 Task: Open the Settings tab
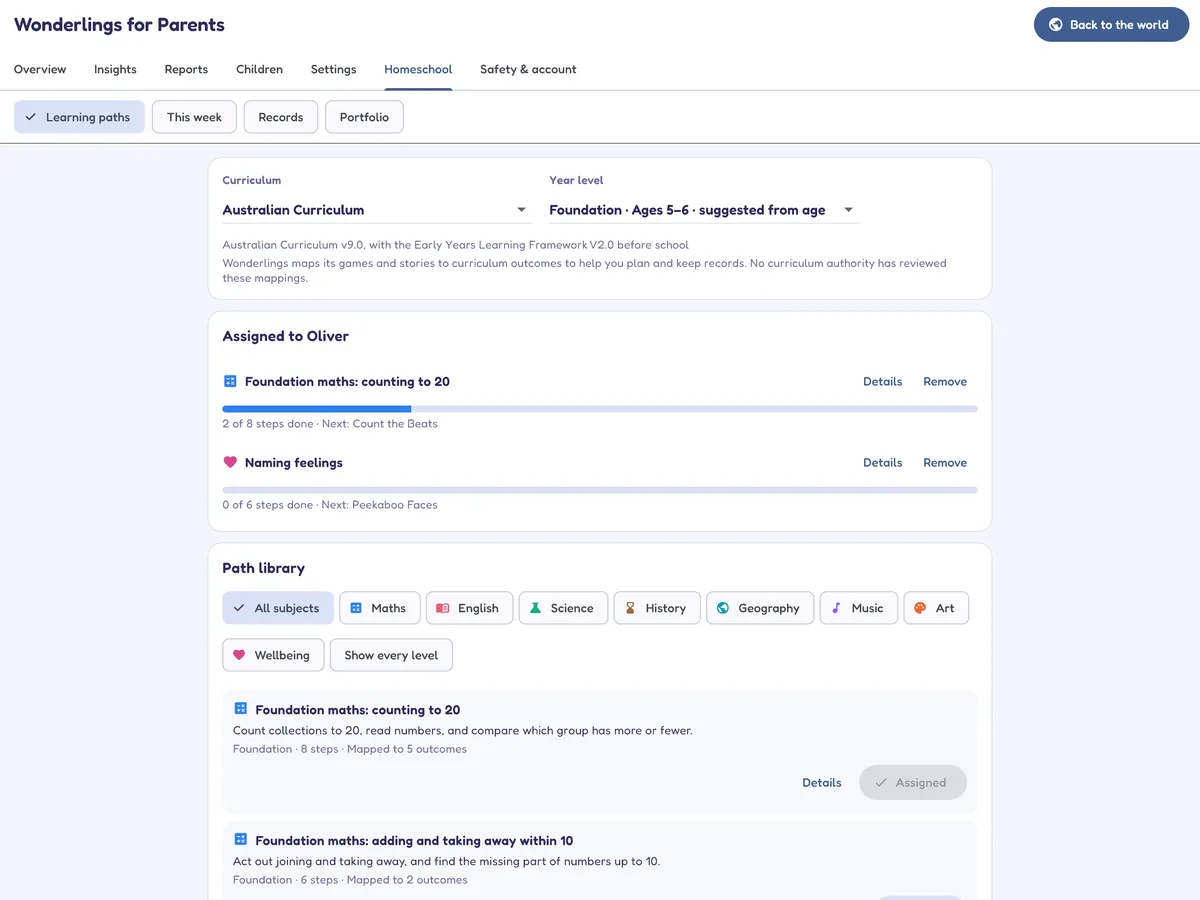(x=333, y=69)
